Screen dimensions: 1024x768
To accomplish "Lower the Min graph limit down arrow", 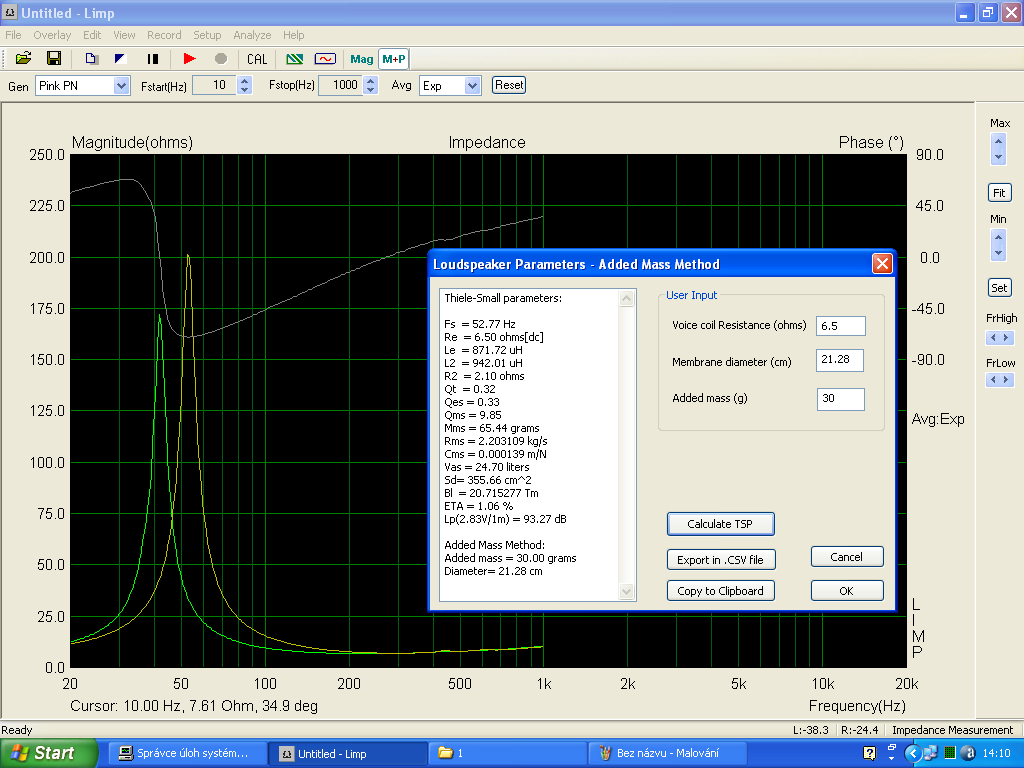I will [x=998, y=253].
